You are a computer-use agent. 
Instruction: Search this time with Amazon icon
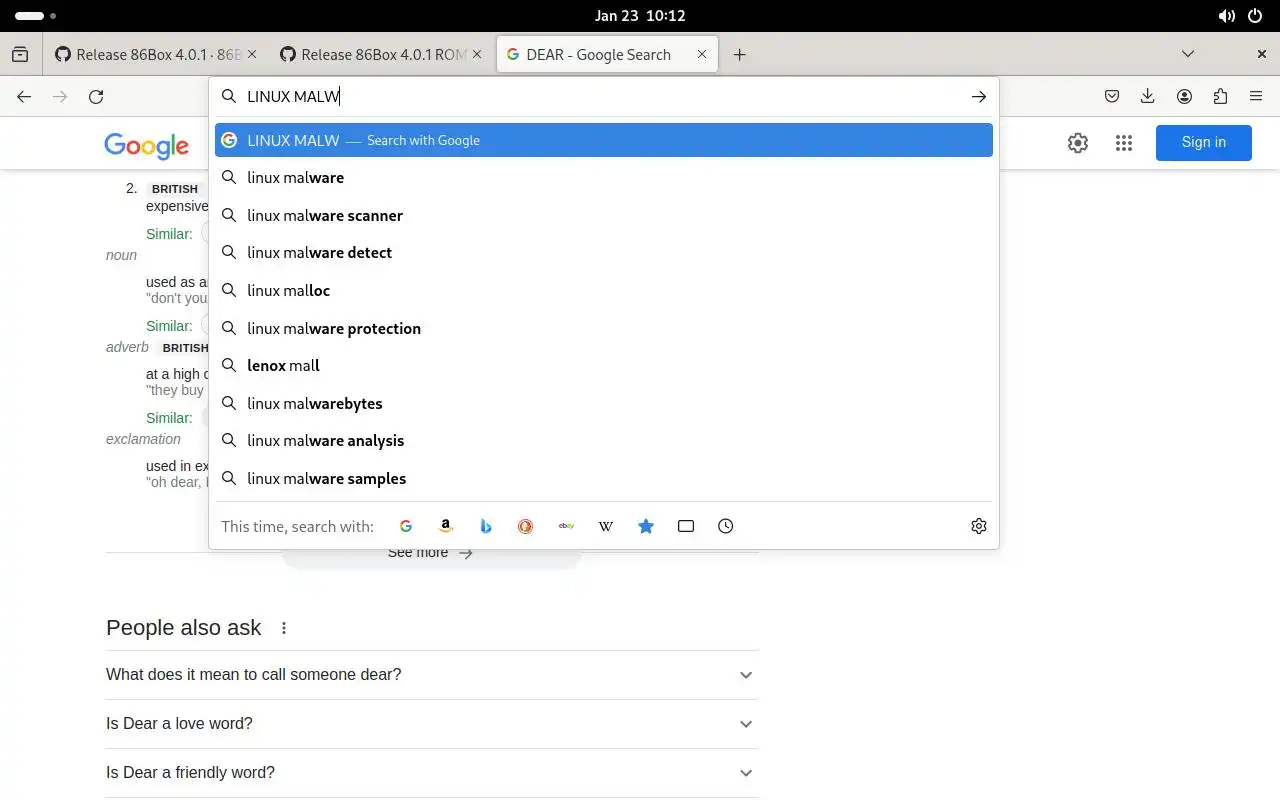click(x=446, y=526)
